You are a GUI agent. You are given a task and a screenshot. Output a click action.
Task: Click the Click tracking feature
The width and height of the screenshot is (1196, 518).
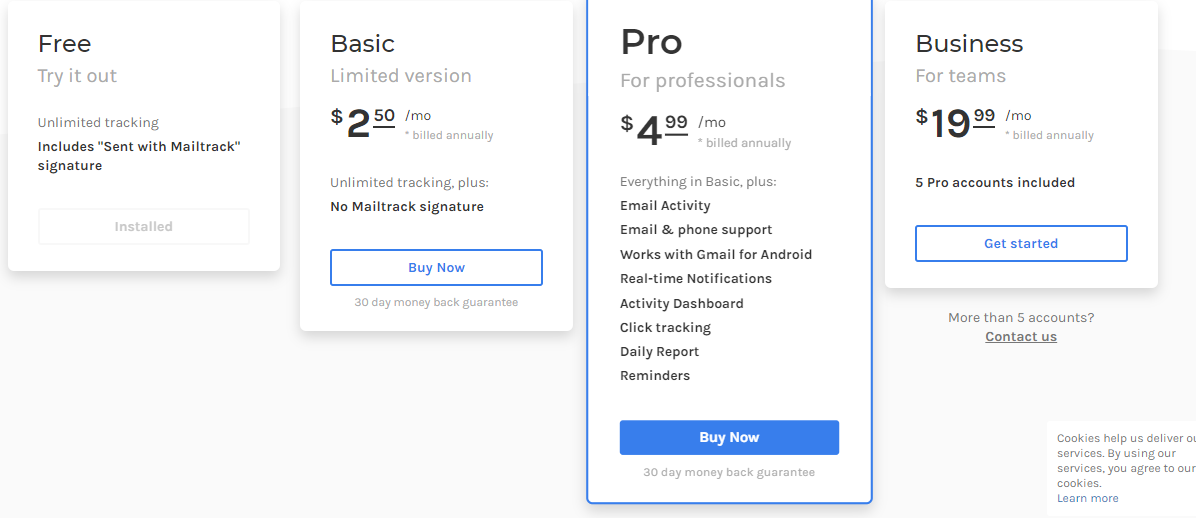[665, 328]
